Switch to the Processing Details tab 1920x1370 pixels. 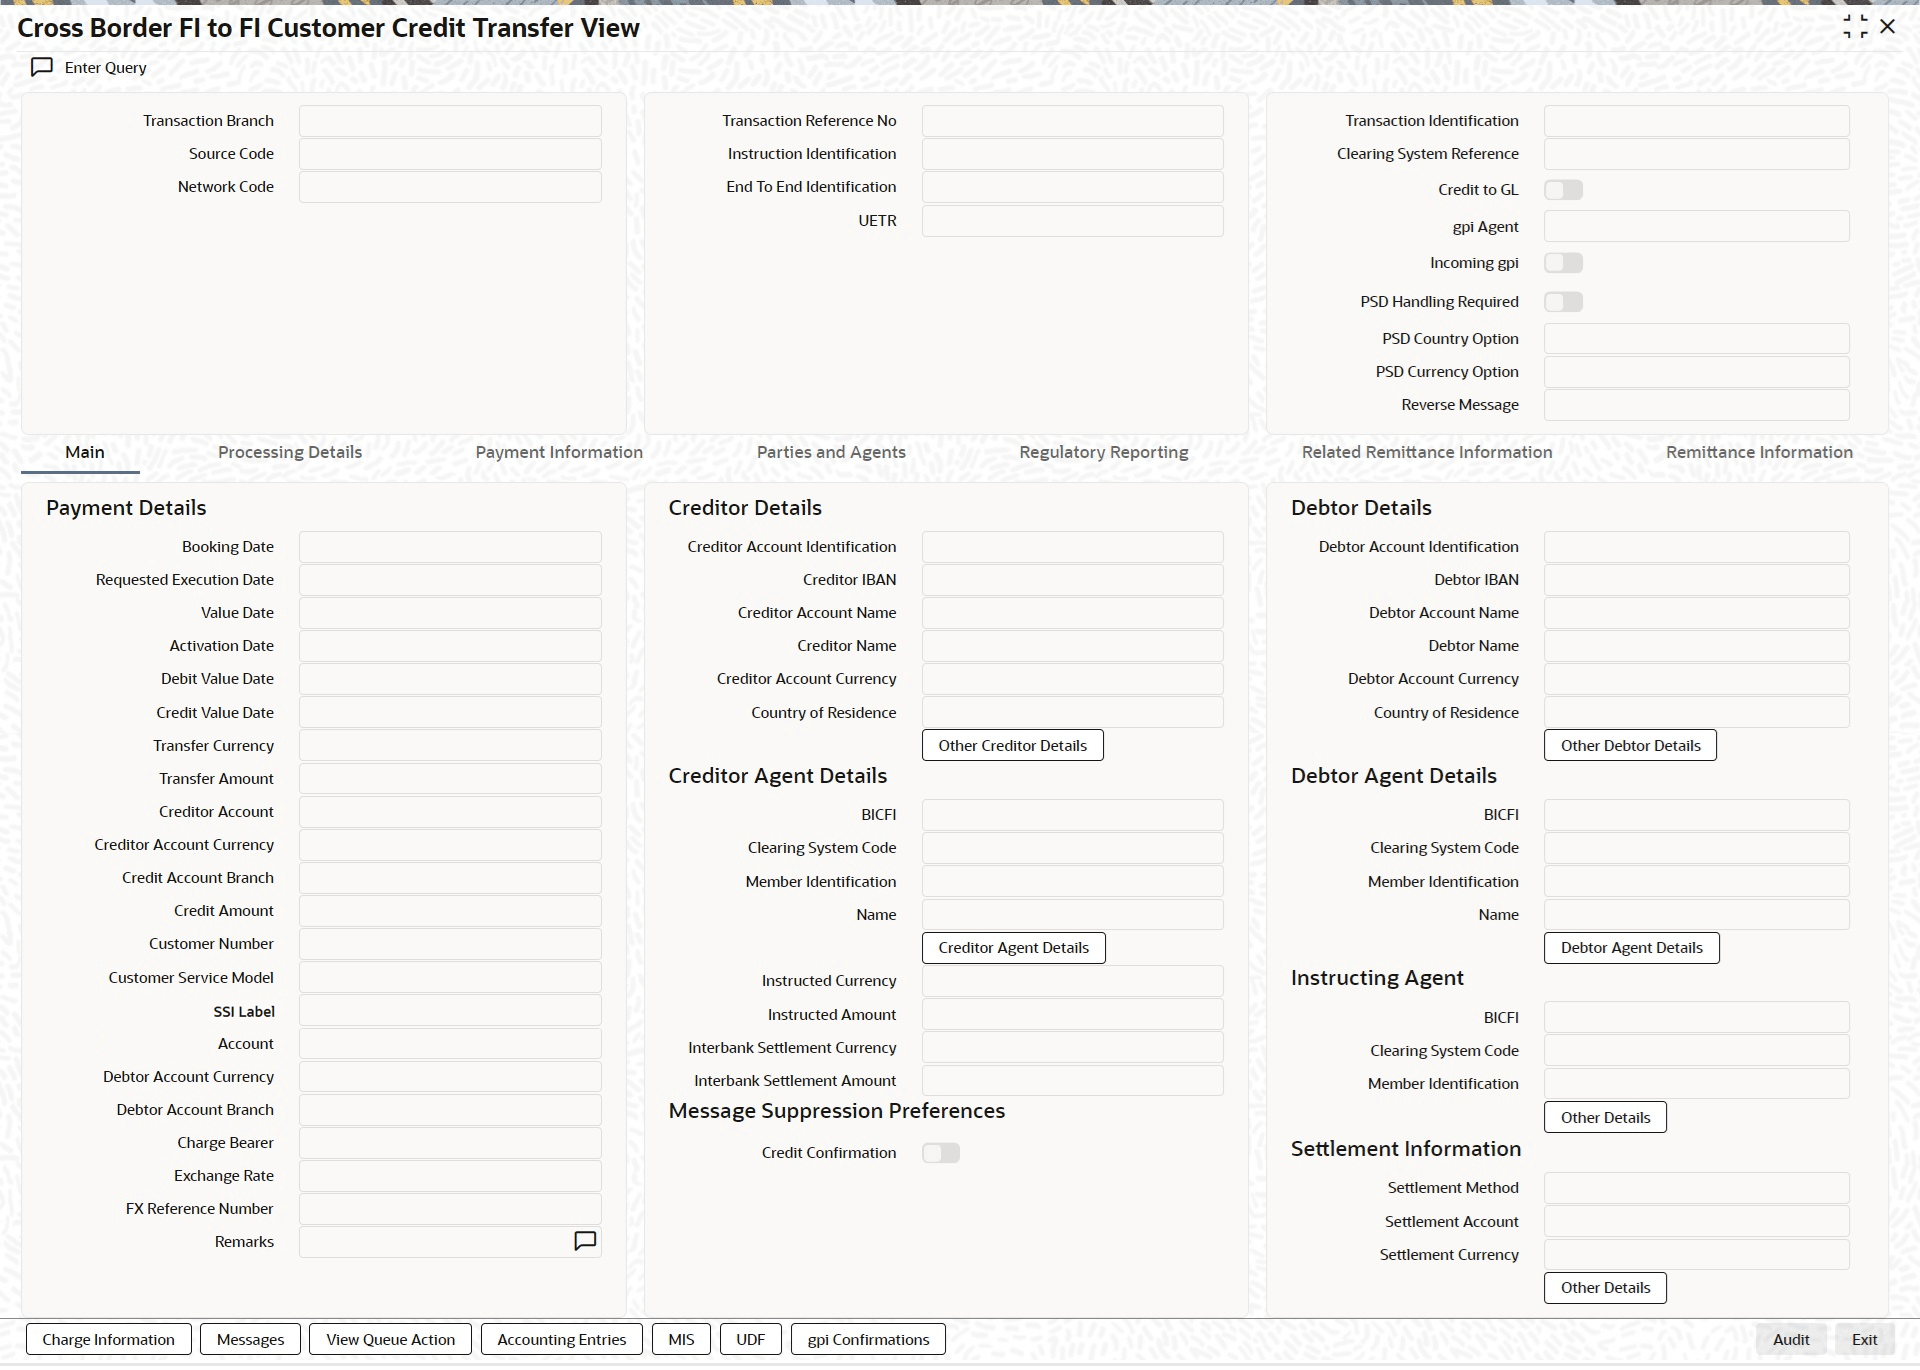click(290, 452)
